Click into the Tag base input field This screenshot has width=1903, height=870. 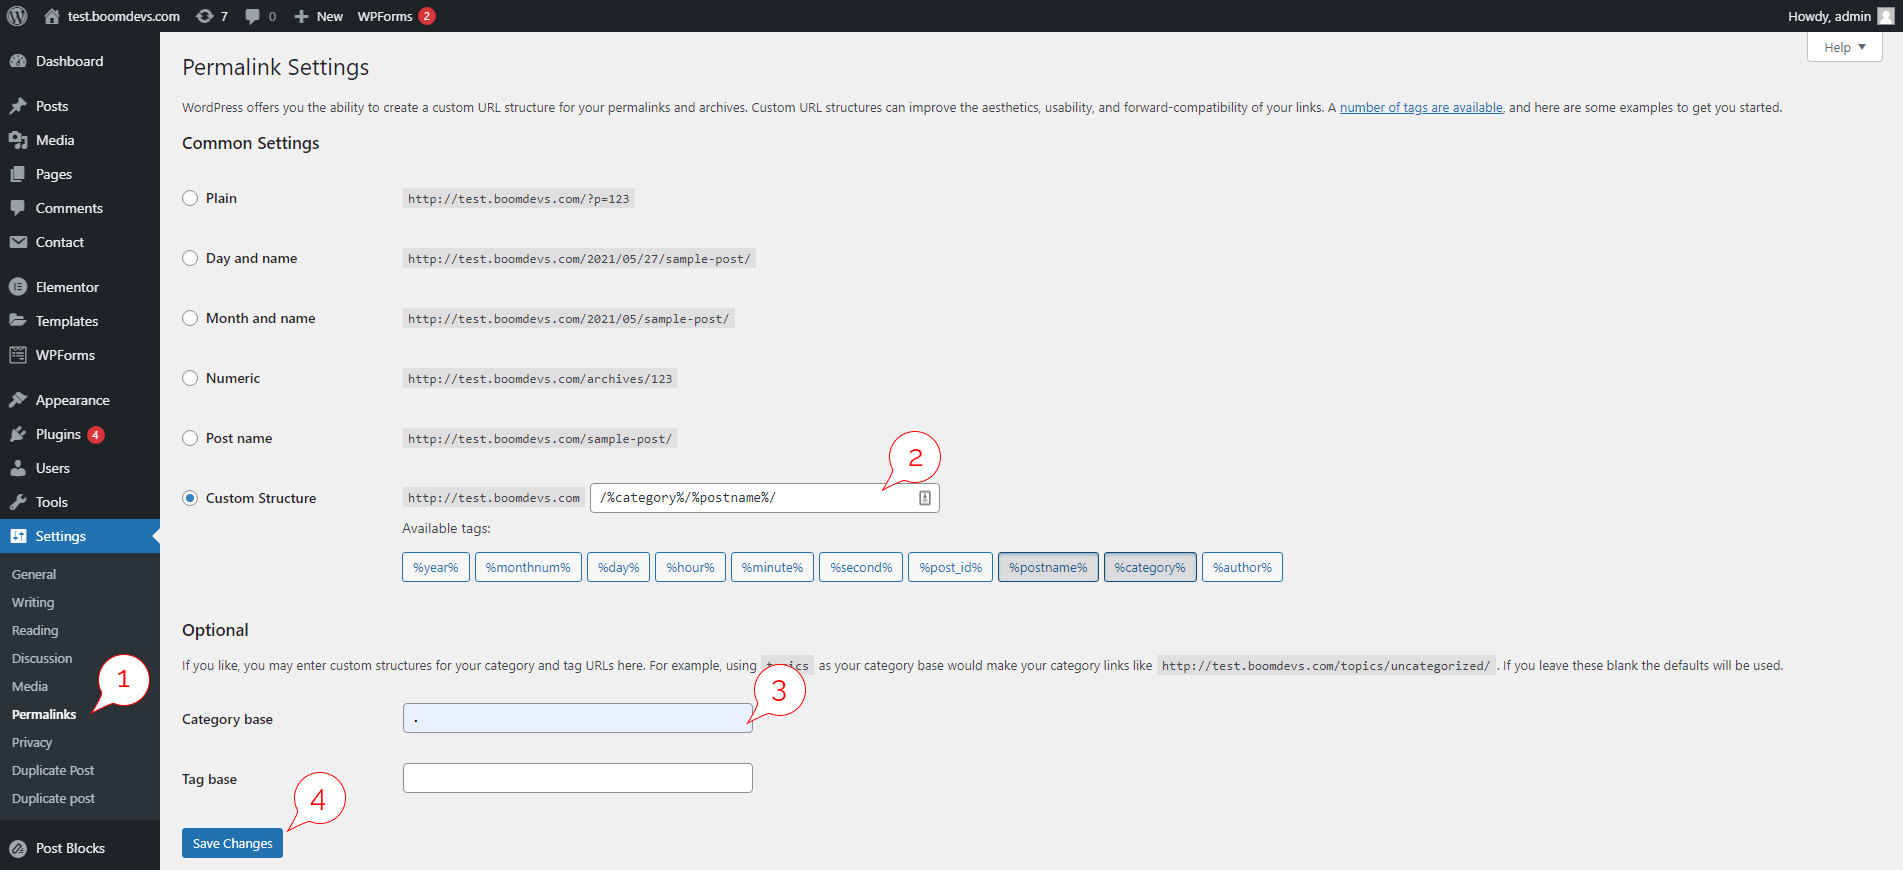point(577,778)
